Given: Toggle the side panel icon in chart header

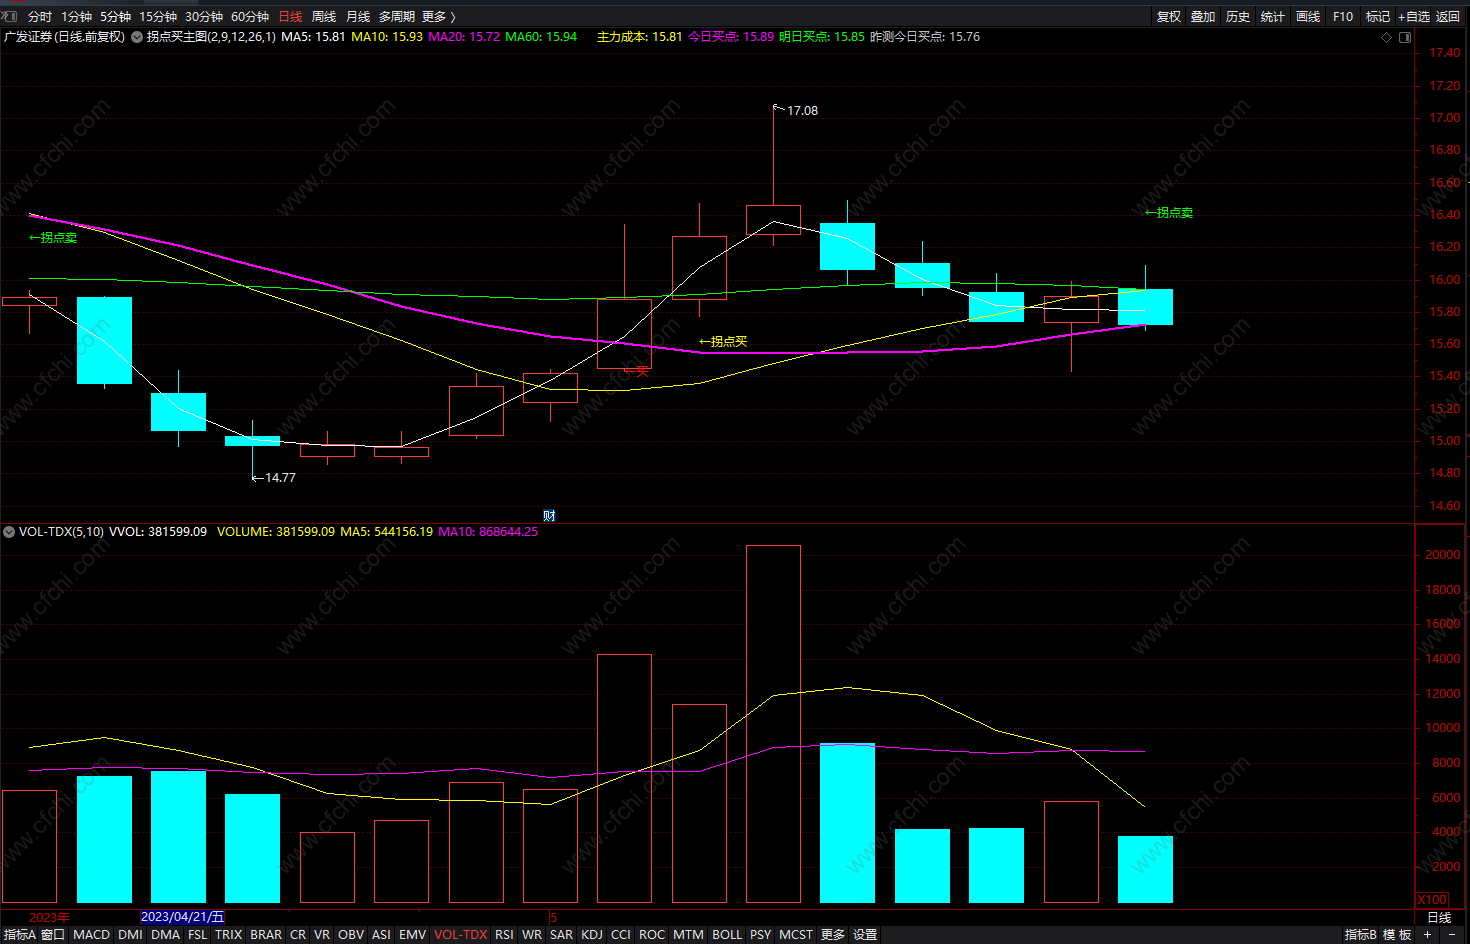Looking at the screenshot, I should click(1405, 37).
